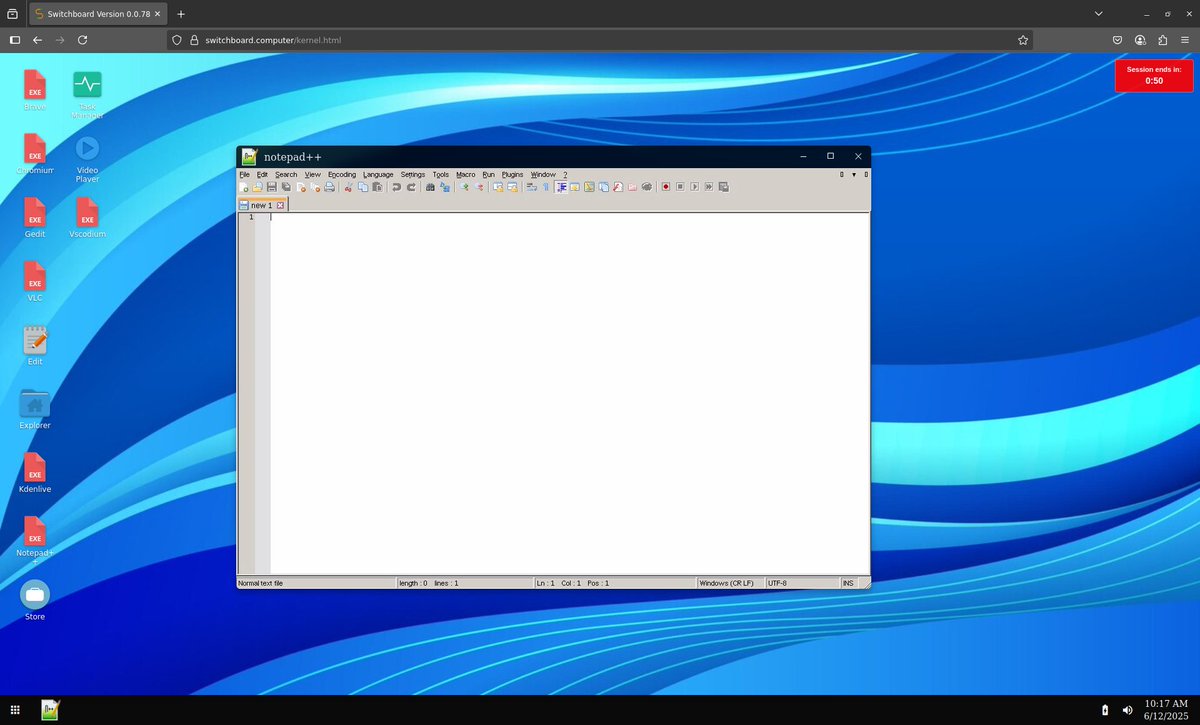Open the Encoding menu

(342, 174)
